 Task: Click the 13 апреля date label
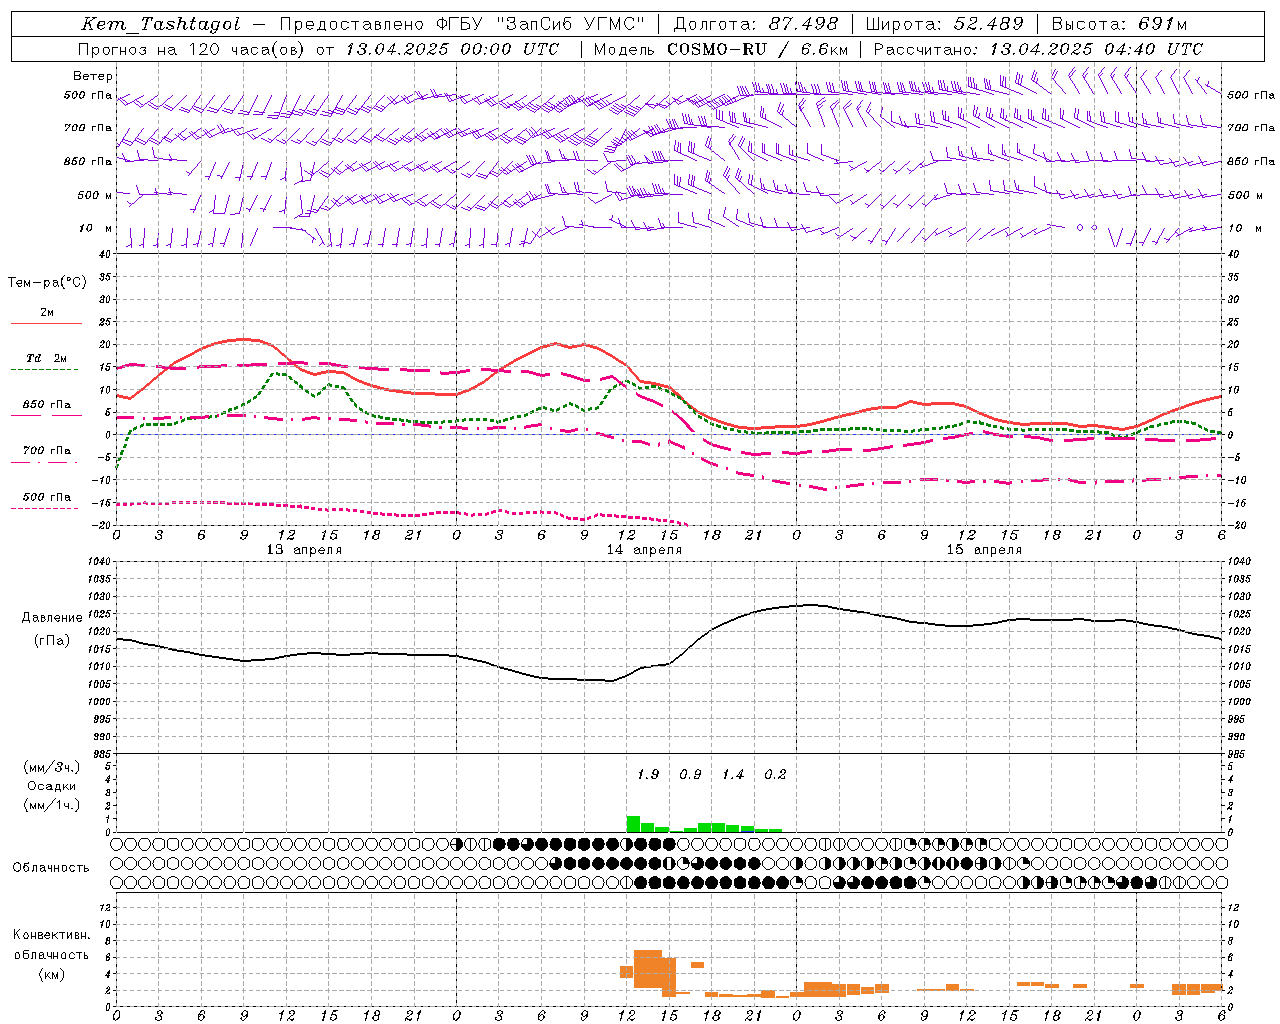click(304, 550)
